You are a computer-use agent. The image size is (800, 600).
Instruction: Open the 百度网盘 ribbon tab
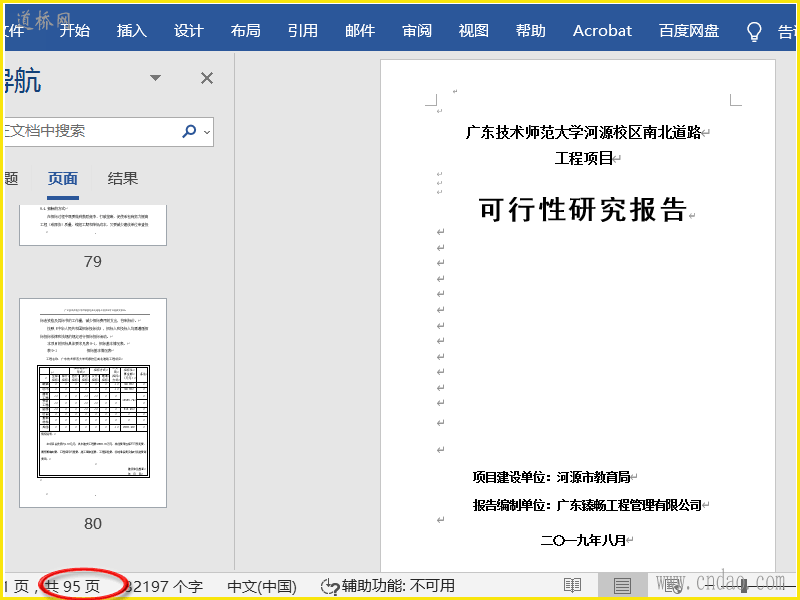tap(689, 31)
